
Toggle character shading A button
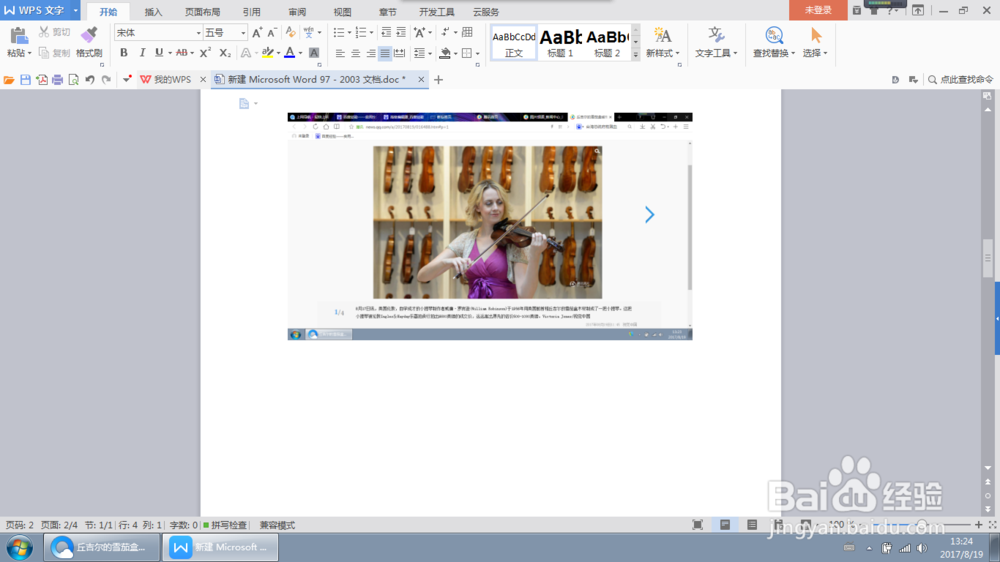(x=314, y=53)
